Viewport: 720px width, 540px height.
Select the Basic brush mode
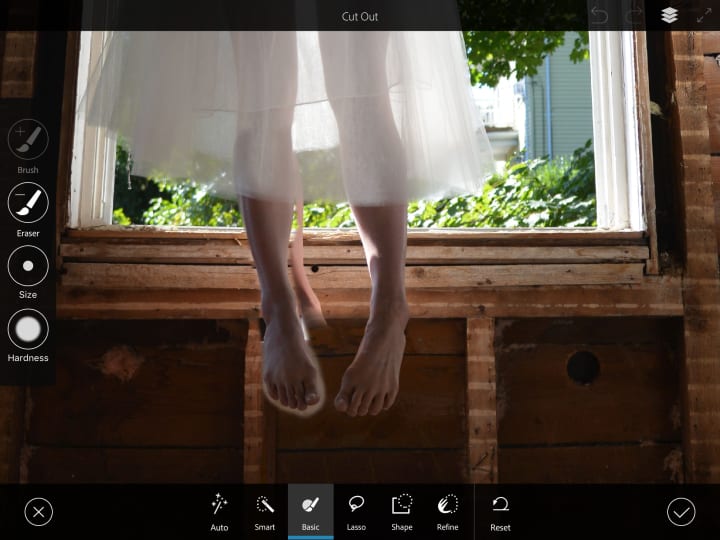[x=310, y=512]
